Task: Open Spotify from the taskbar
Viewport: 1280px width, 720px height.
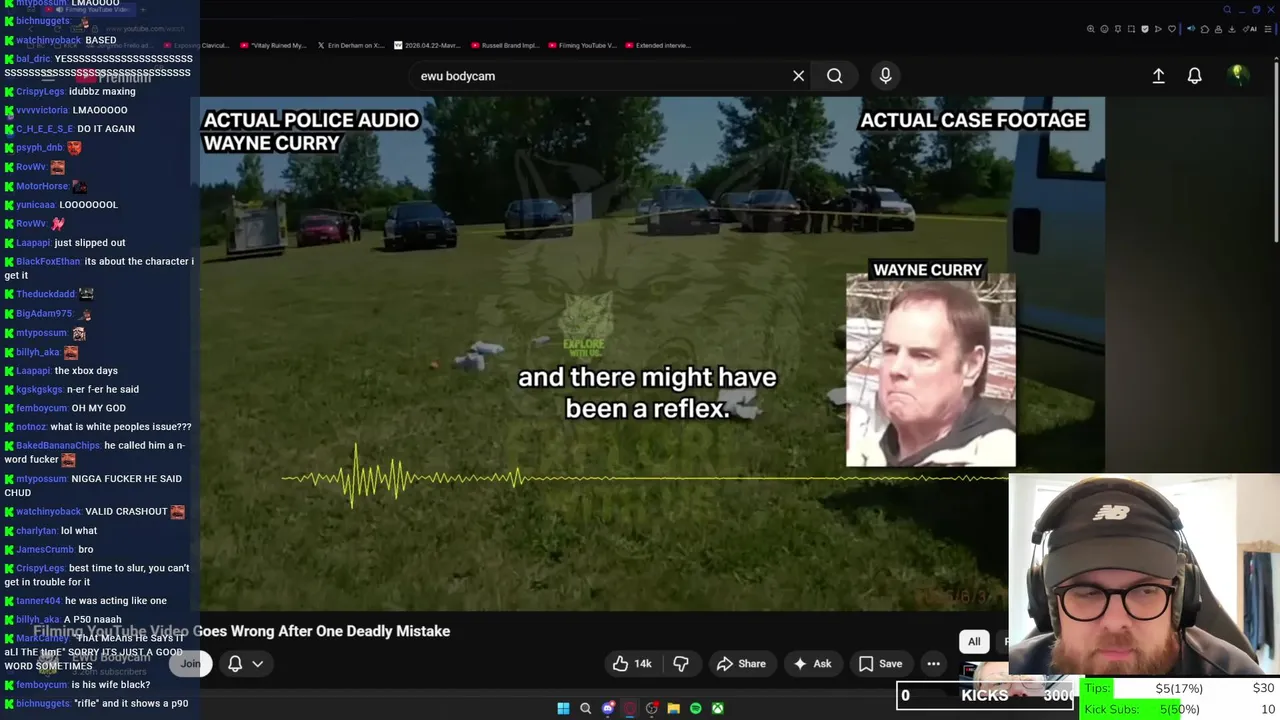Action: tap(696, 708)
